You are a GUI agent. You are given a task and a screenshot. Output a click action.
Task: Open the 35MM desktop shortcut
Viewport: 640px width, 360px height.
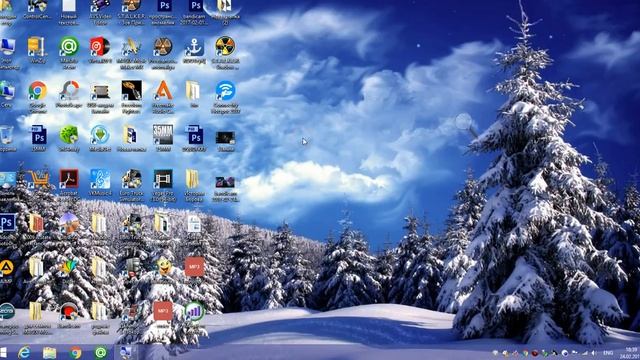163,135
